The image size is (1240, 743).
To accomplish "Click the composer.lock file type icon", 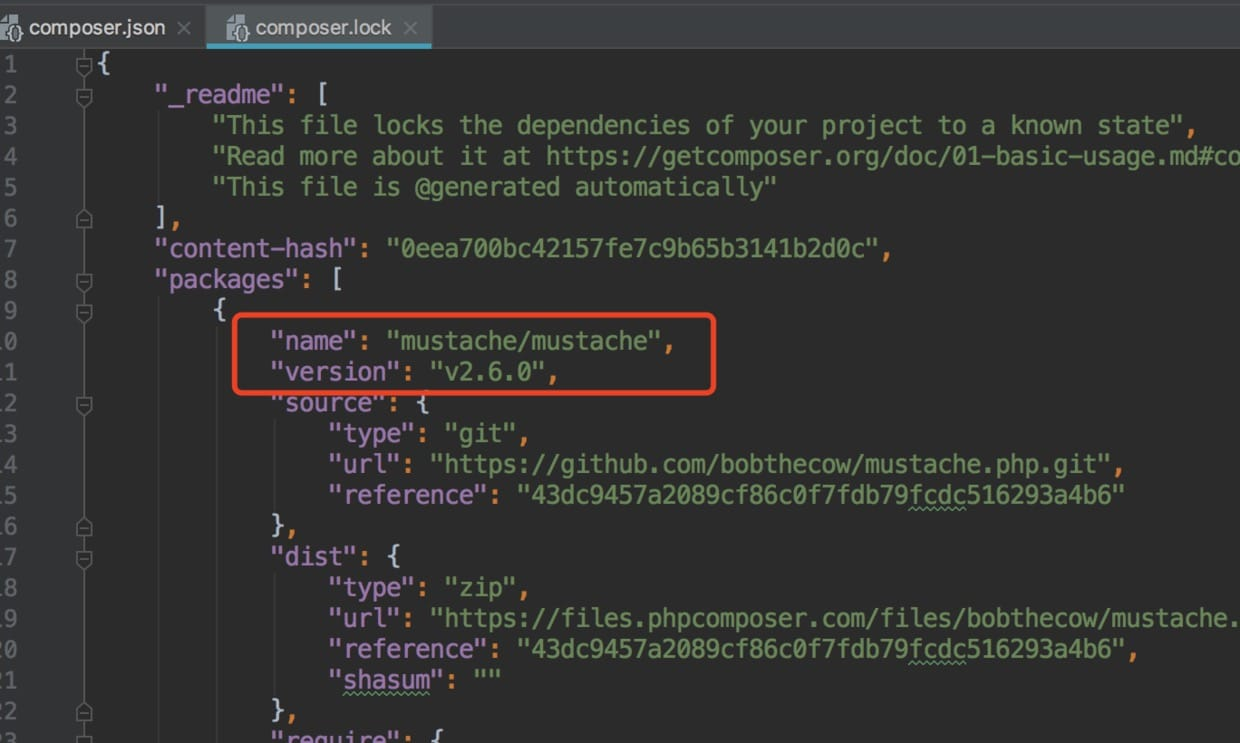I will click(238, 29).
